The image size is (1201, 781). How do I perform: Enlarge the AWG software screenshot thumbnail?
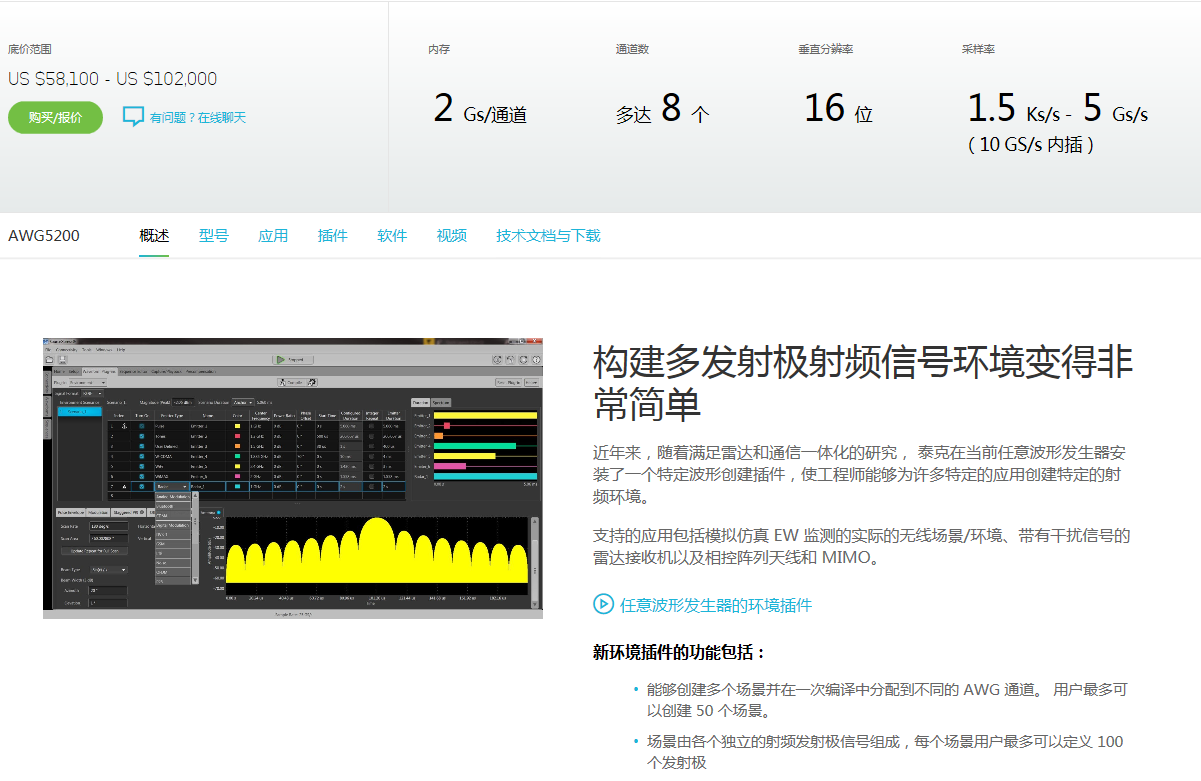point(293,478)
